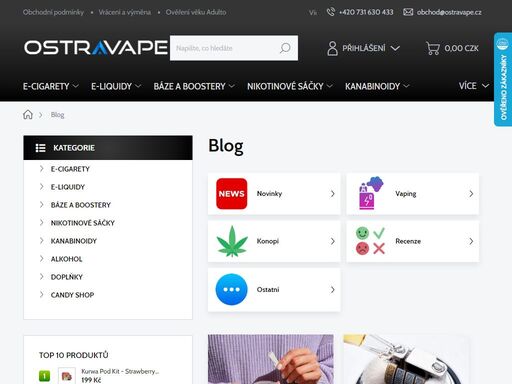This screenshot has height=384, width=512.
Task: Open the shopping cart icon
Action: click(433, 48)
